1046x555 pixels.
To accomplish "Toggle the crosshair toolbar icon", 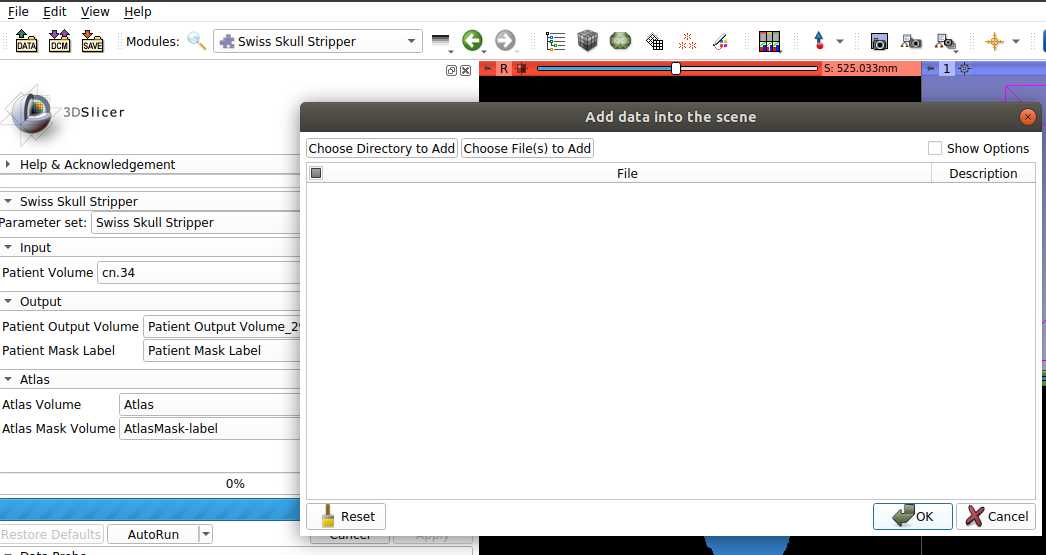I will pyautogui.click(x=994, y=41).
